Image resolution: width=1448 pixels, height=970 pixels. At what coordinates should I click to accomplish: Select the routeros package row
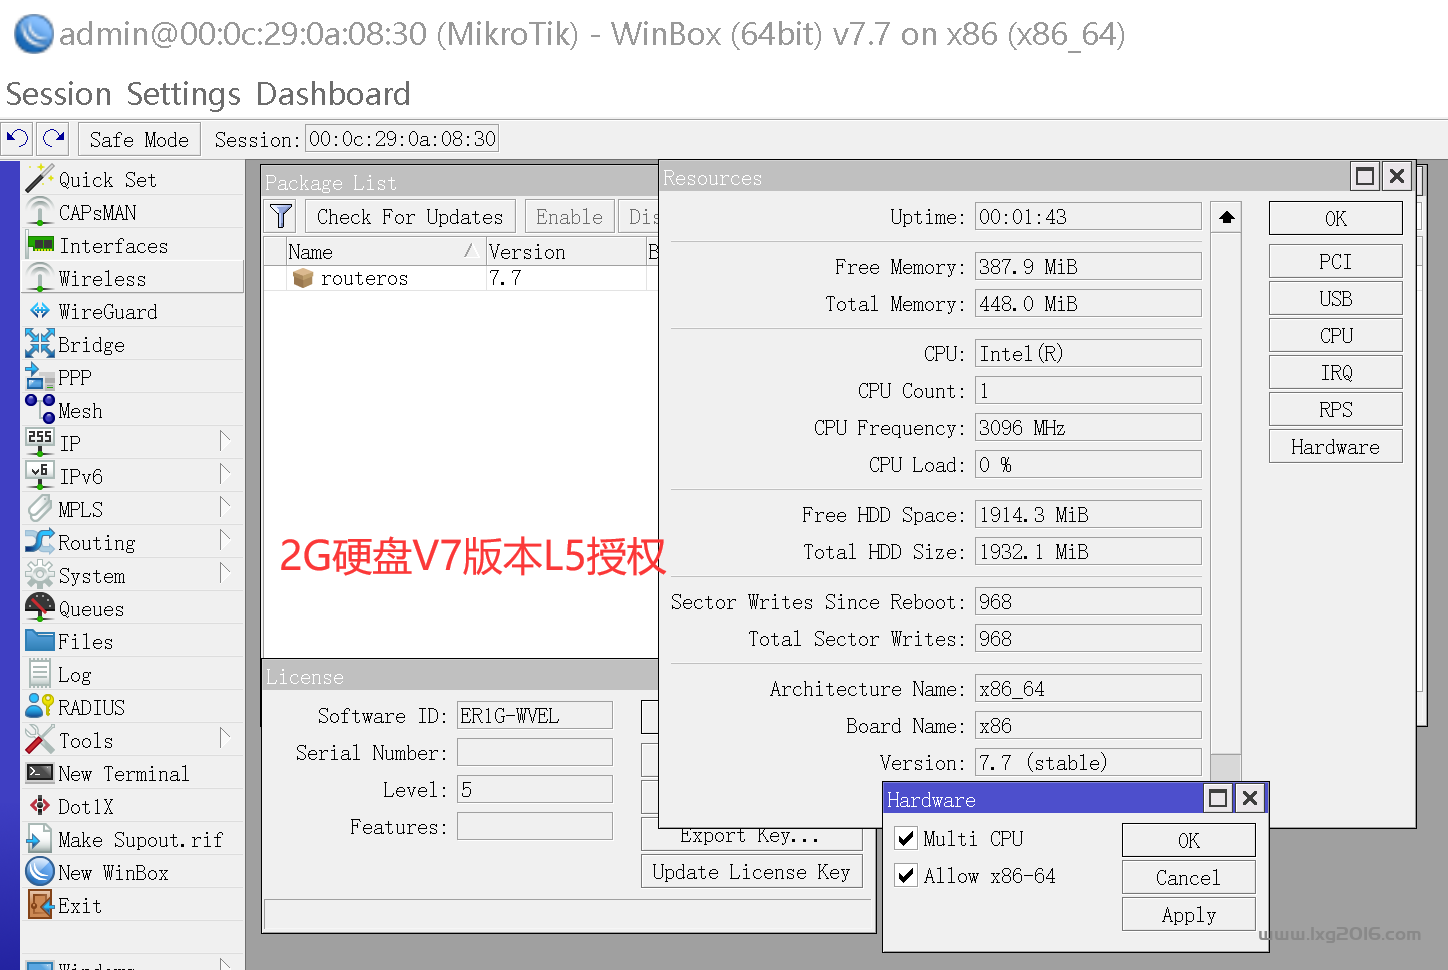[460, 278]
